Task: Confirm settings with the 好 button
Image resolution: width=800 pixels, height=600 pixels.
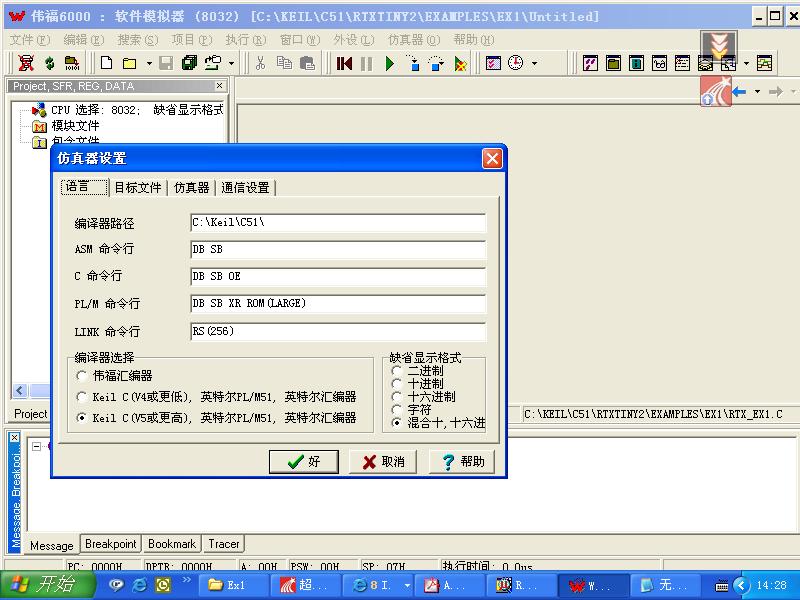Action: point(304,462)
